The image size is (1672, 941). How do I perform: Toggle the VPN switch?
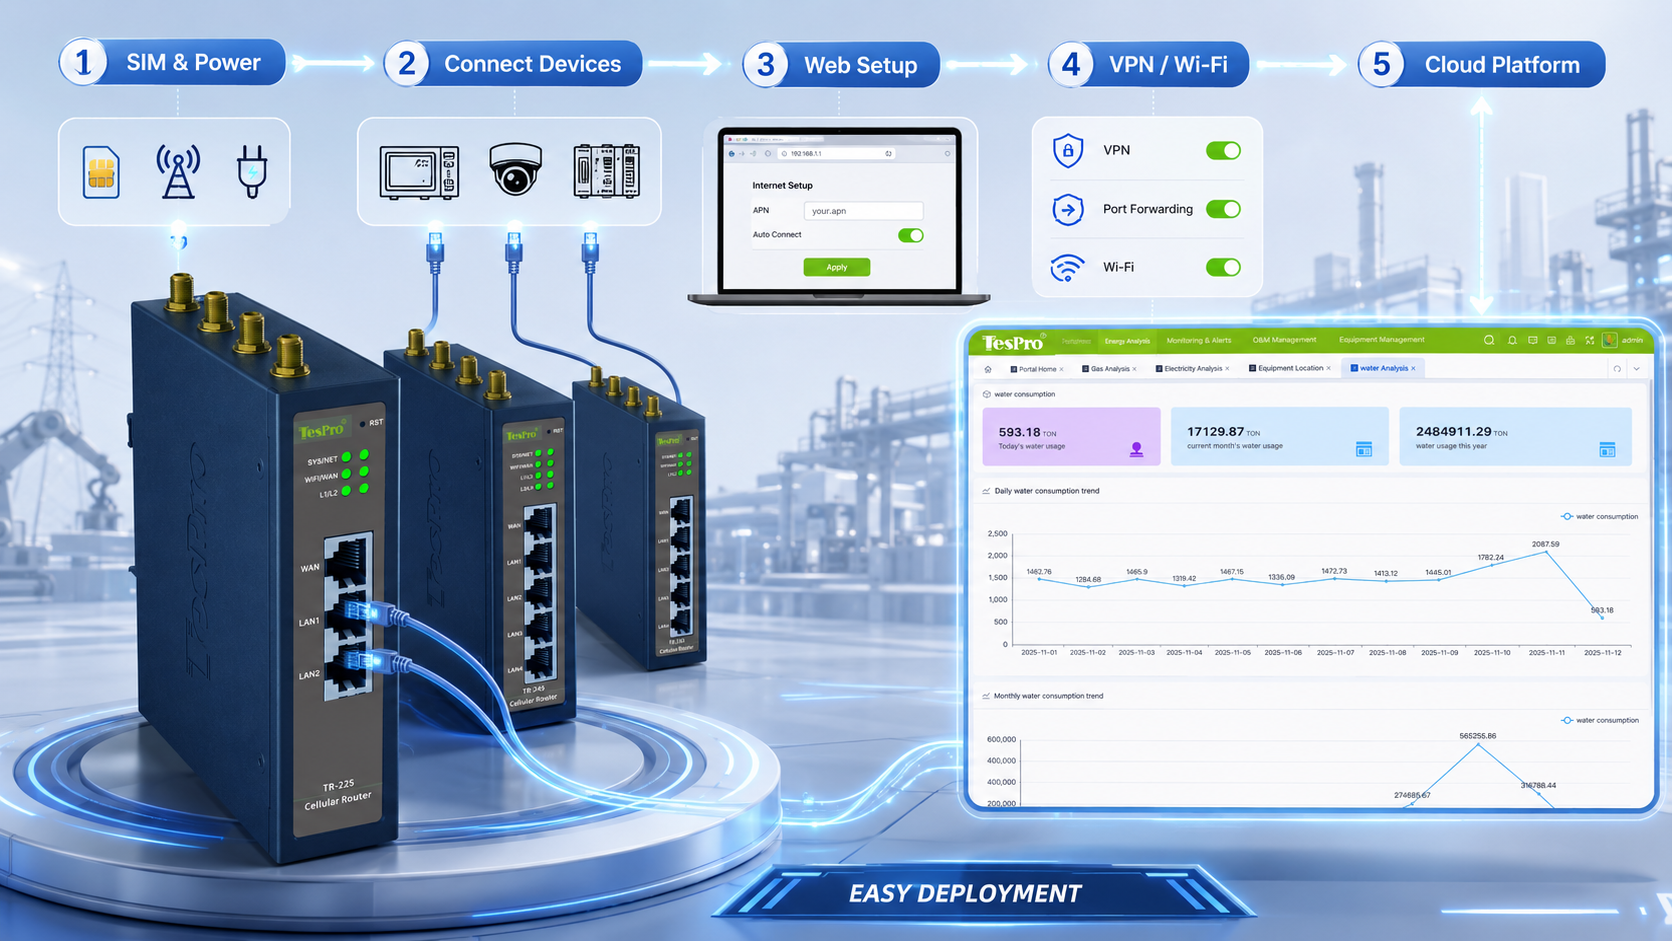[x=1223, y=151]
